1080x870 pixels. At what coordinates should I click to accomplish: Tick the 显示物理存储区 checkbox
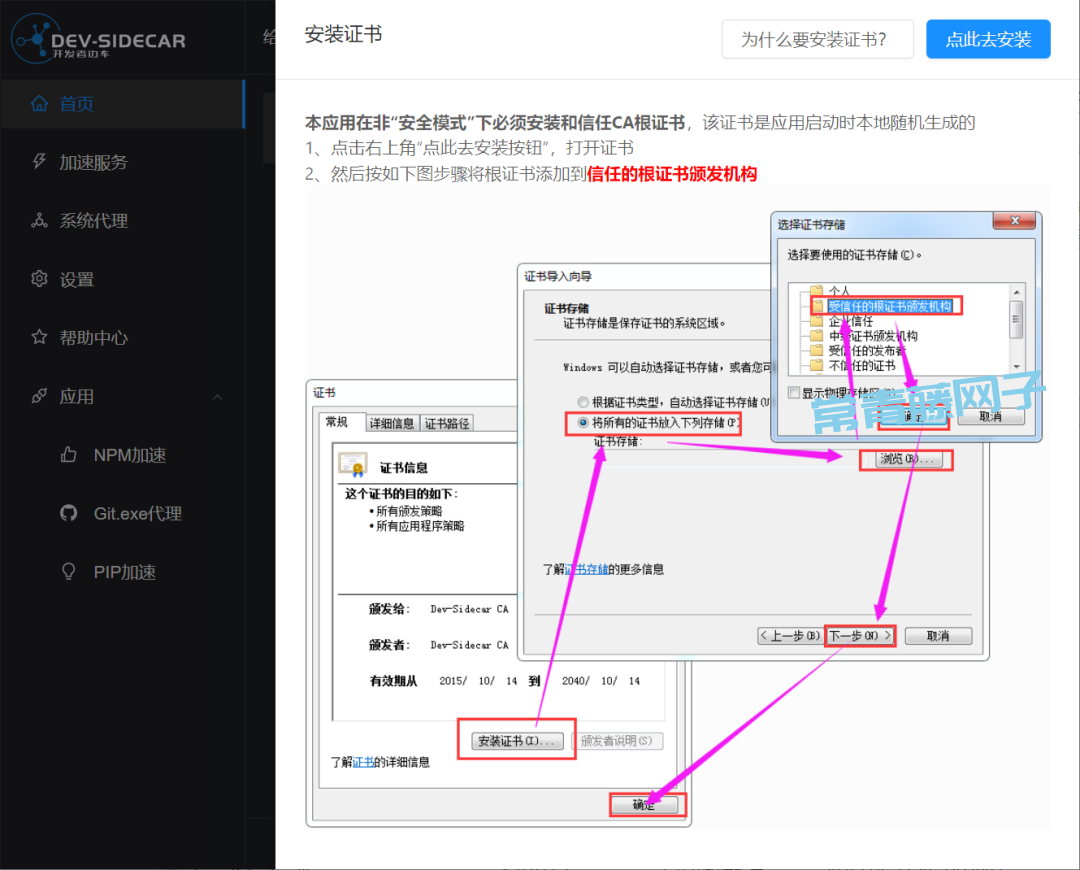(x=794, y=393)
